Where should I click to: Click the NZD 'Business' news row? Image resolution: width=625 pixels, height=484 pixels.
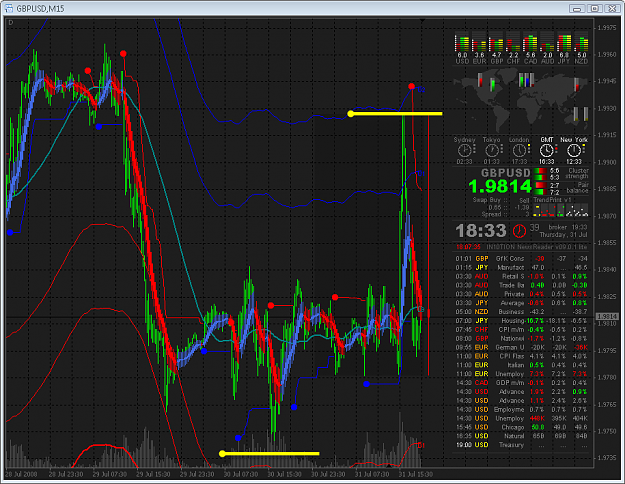coord(521,312)
